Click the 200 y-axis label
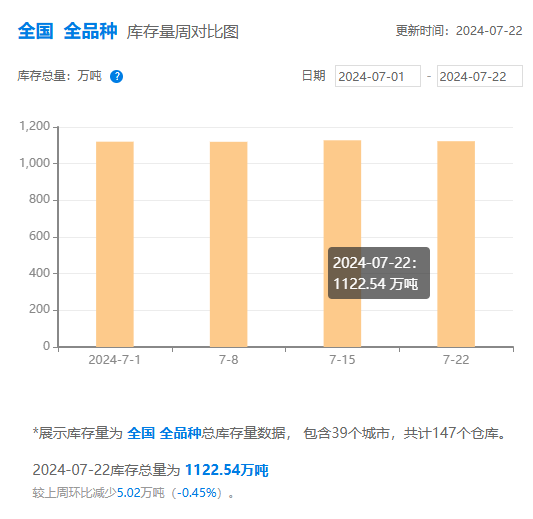Screen dimensions: 533x519 (39, 309)
